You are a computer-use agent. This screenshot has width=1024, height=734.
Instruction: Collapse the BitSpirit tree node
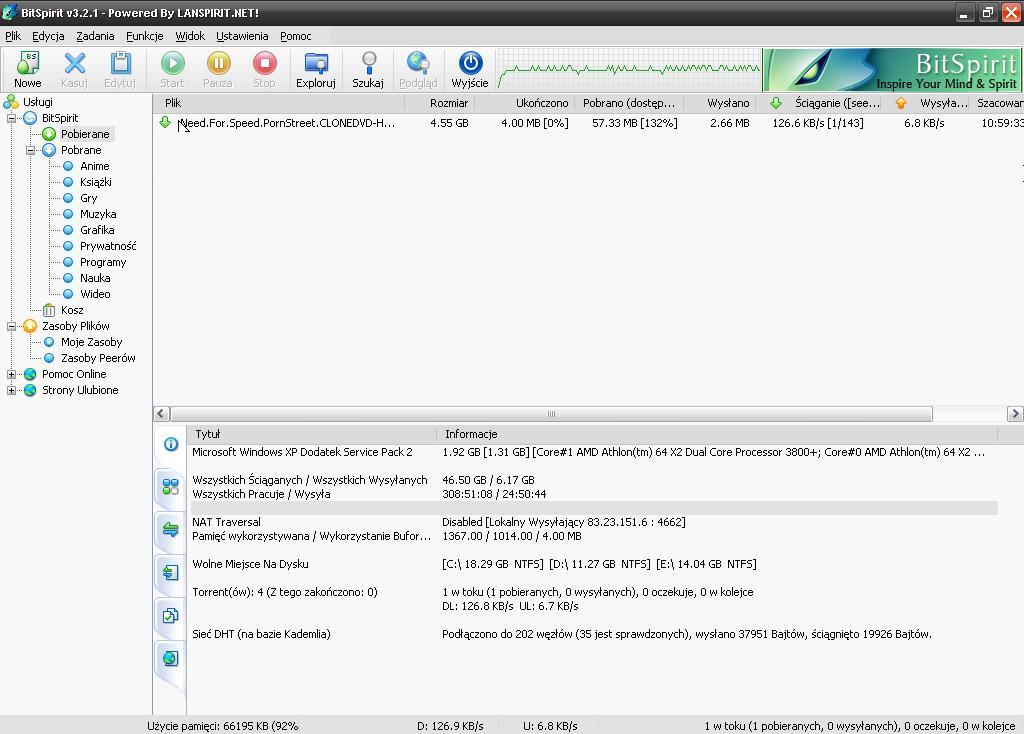[x=11, y=118]
